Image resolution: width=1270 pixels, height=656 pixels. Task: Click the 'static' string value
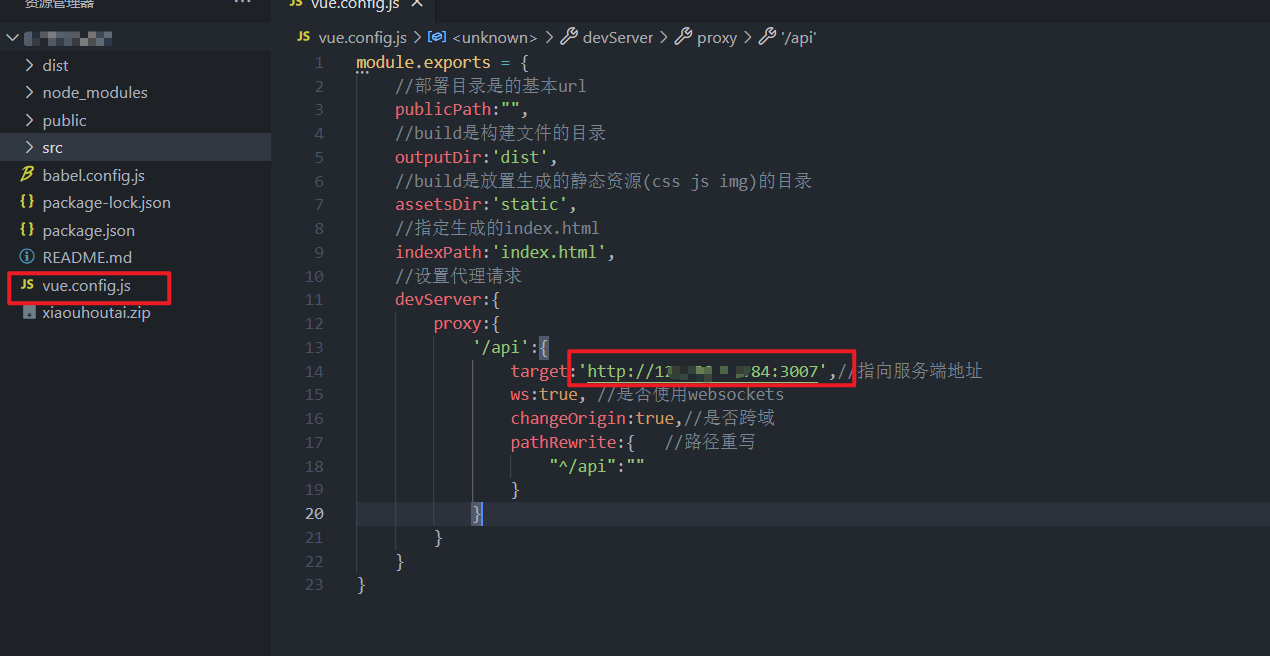coord(529,205)
